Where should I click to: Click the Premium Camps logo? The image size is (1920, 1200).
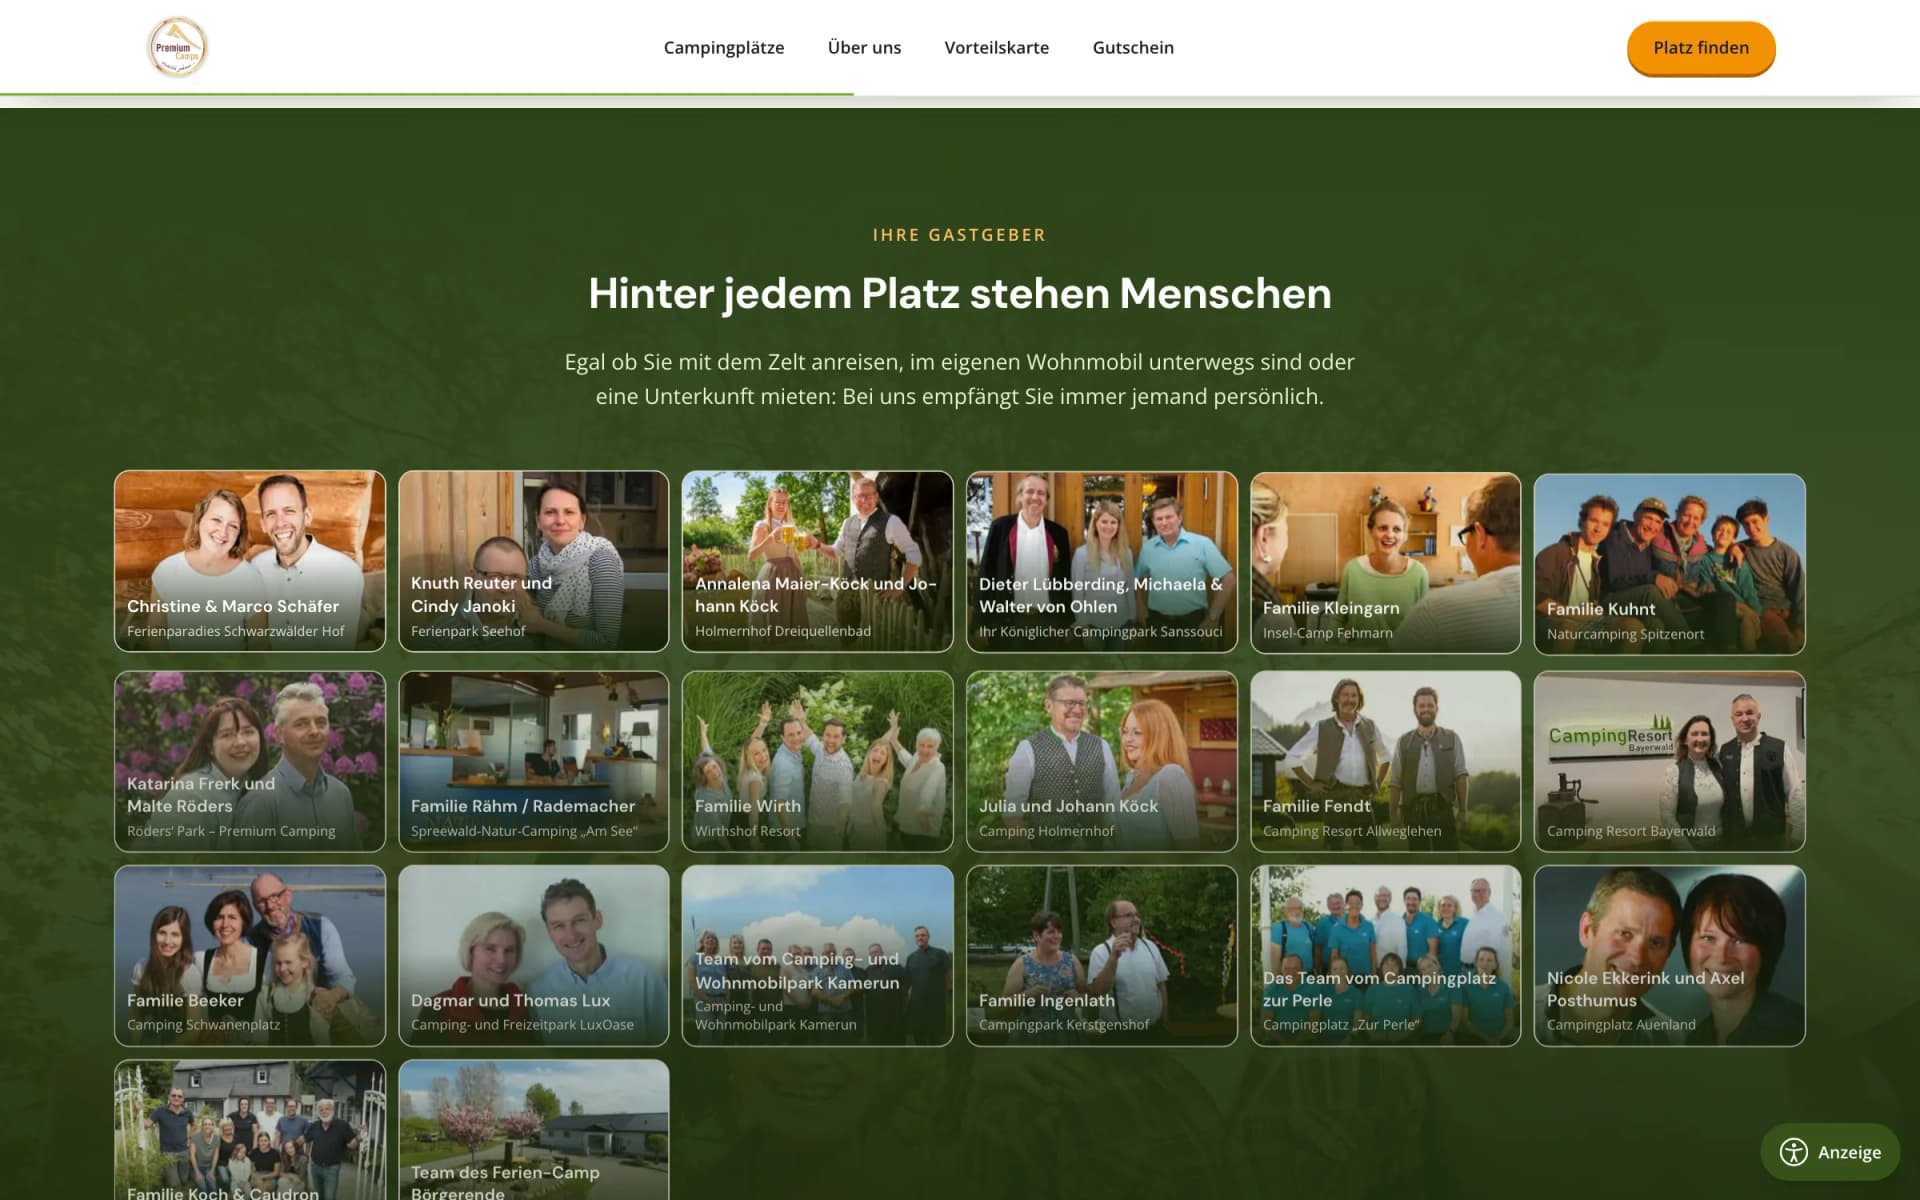pyautogui.click(x=177, y=47)
